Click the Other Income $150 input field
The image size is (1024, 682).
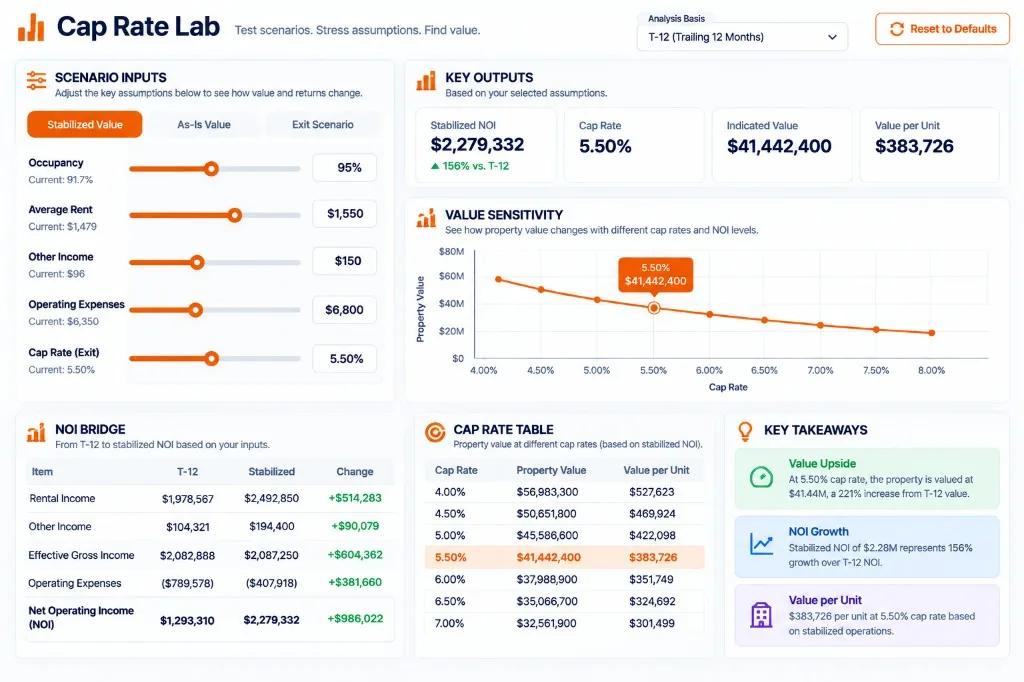[x=345, y=261]
